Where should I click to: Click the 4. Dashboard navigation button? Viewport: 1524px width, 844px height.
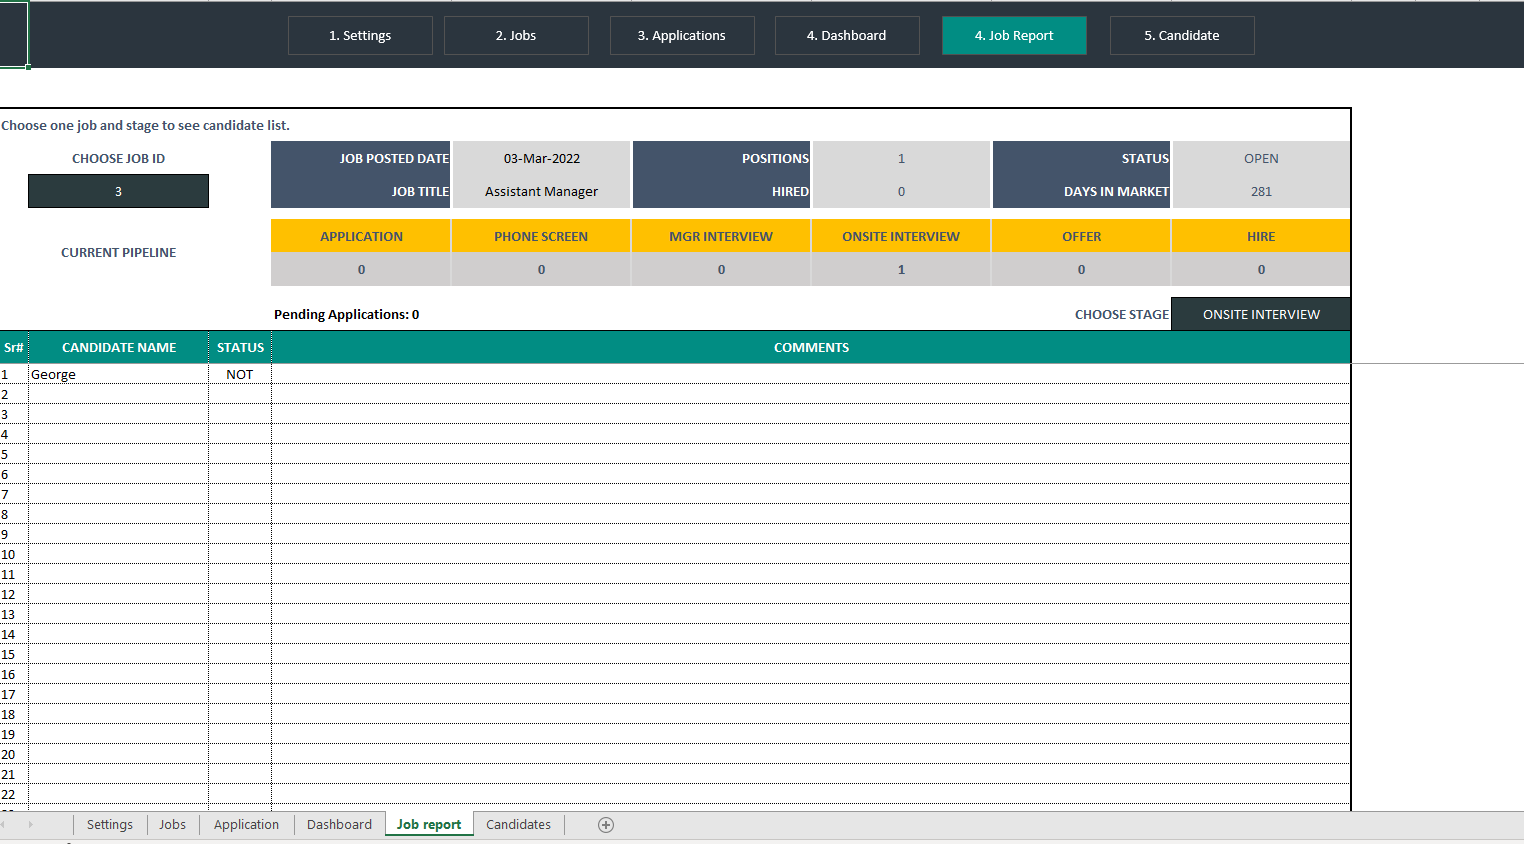pyautogui.click(x=847, y=35)
